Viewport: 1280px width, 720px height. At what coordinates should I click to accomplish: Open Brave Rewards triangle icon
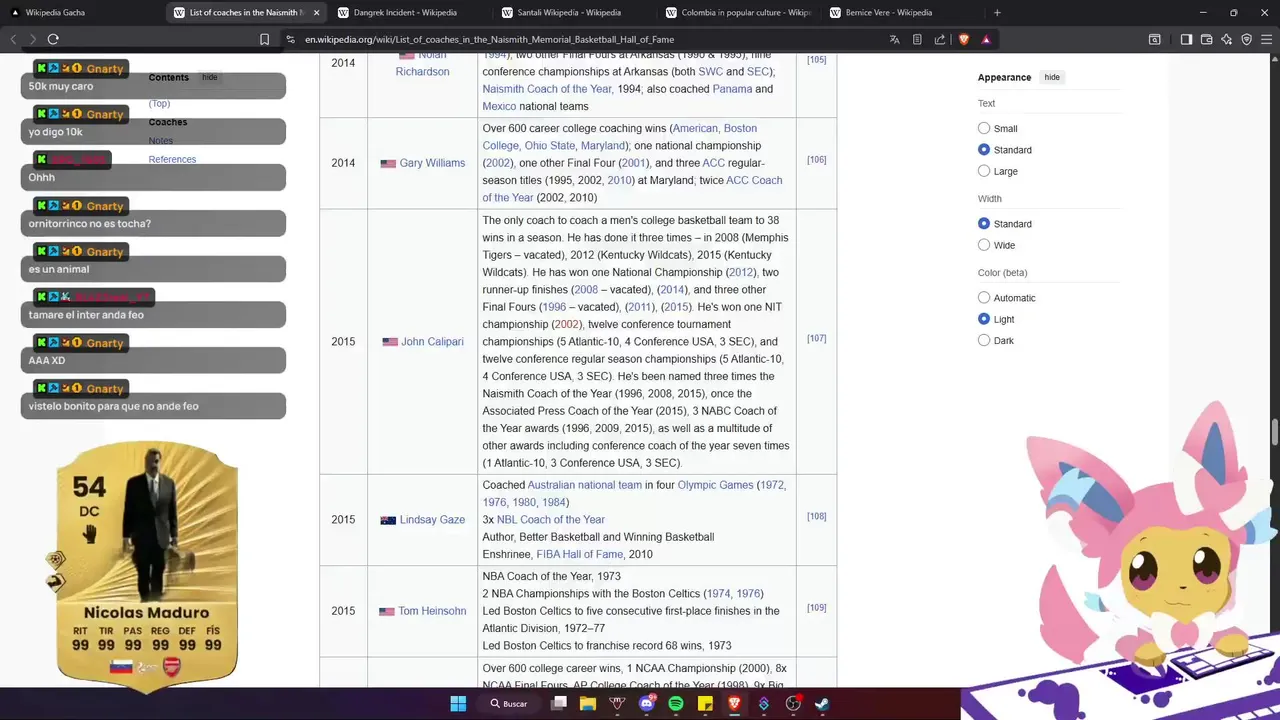click(x=986, y=39)
